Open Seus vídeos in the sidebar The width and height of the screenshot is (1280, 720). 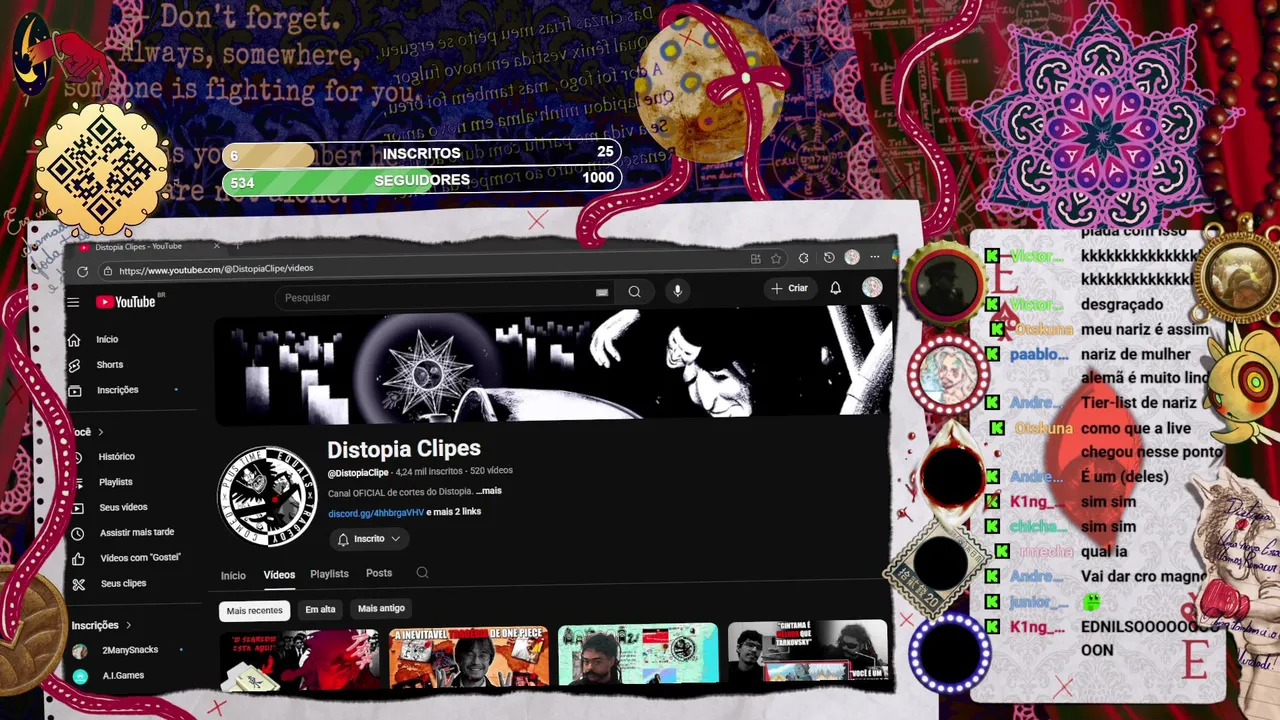click(123, 507)
